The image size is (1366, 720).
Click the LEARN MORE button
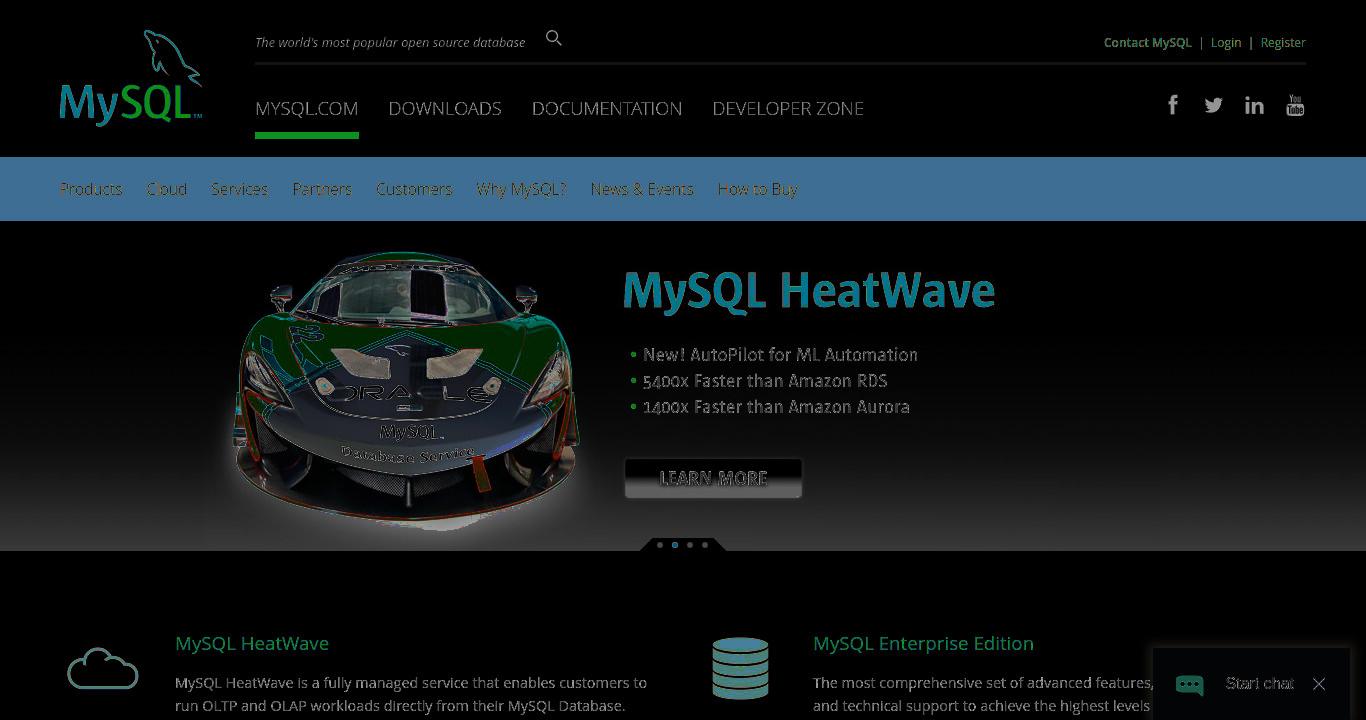[x=713, y=478]
